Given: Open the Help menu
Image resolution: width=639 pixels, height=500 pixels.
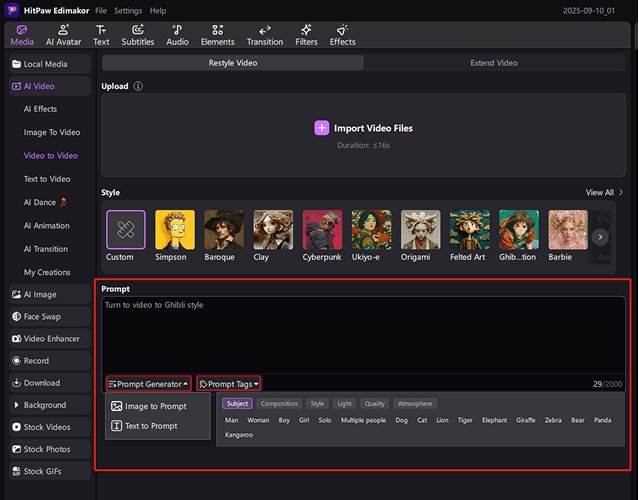Looking at the screenshot, I should click(157, 11).
